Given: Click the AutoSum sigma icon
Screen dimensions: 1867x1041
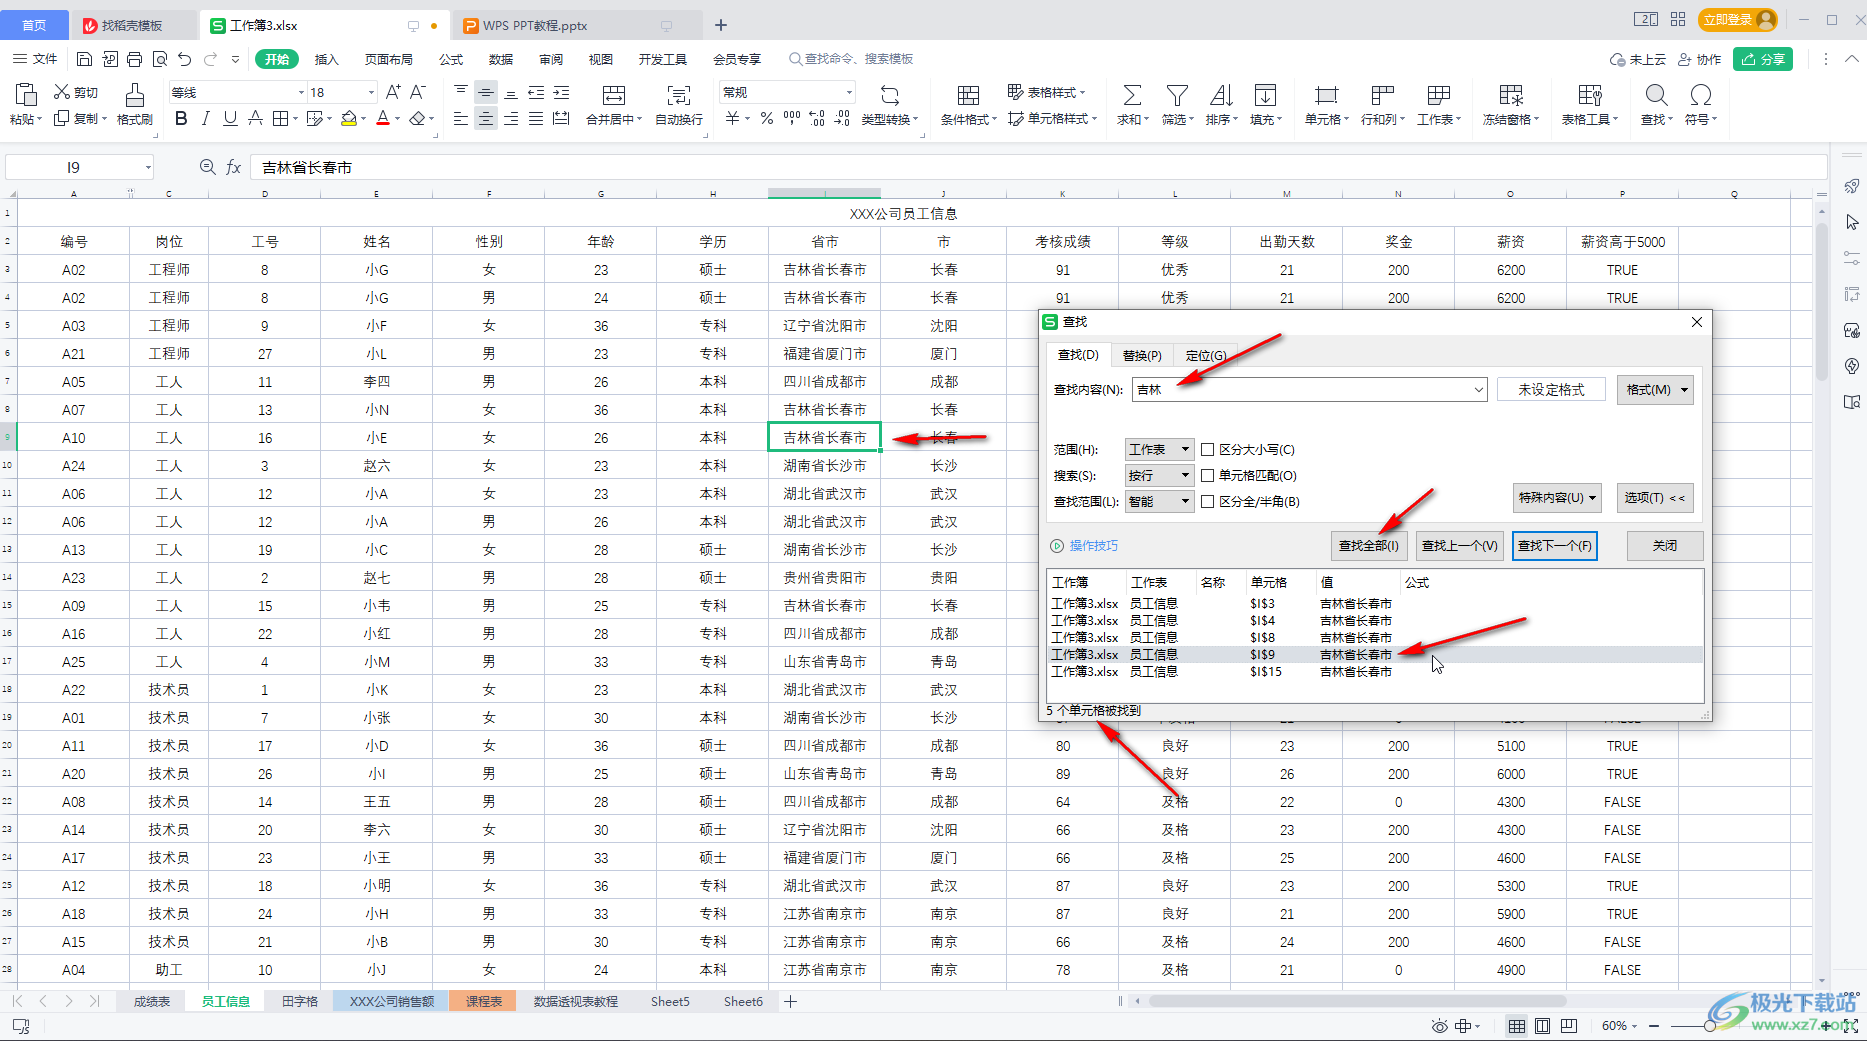Looking at the screenshot, I should 1132,95.
